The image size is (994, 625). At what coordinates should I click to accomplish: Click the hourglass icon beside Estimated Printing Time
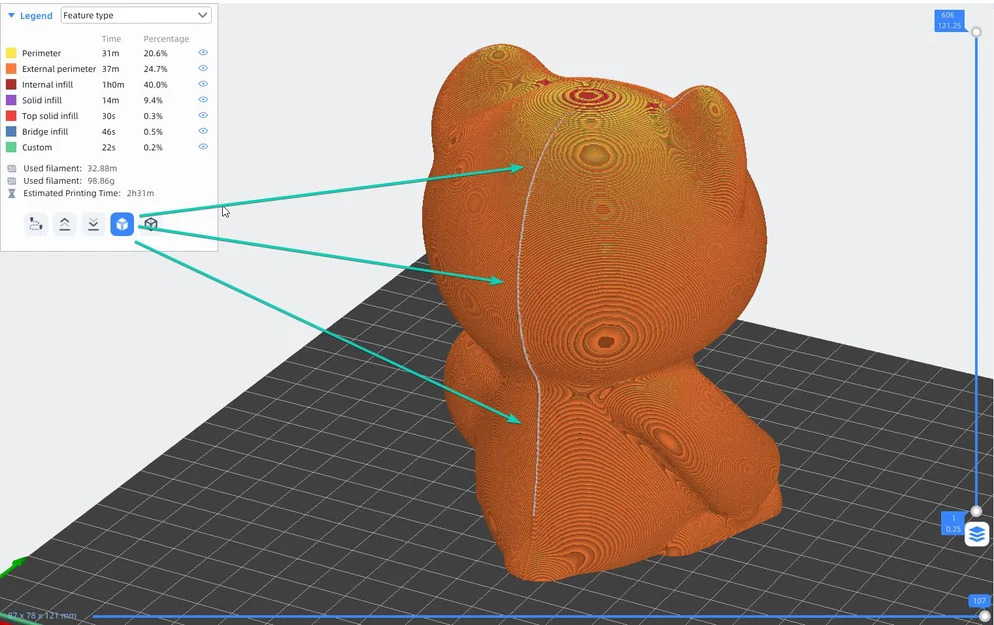(x=11, y=193)
